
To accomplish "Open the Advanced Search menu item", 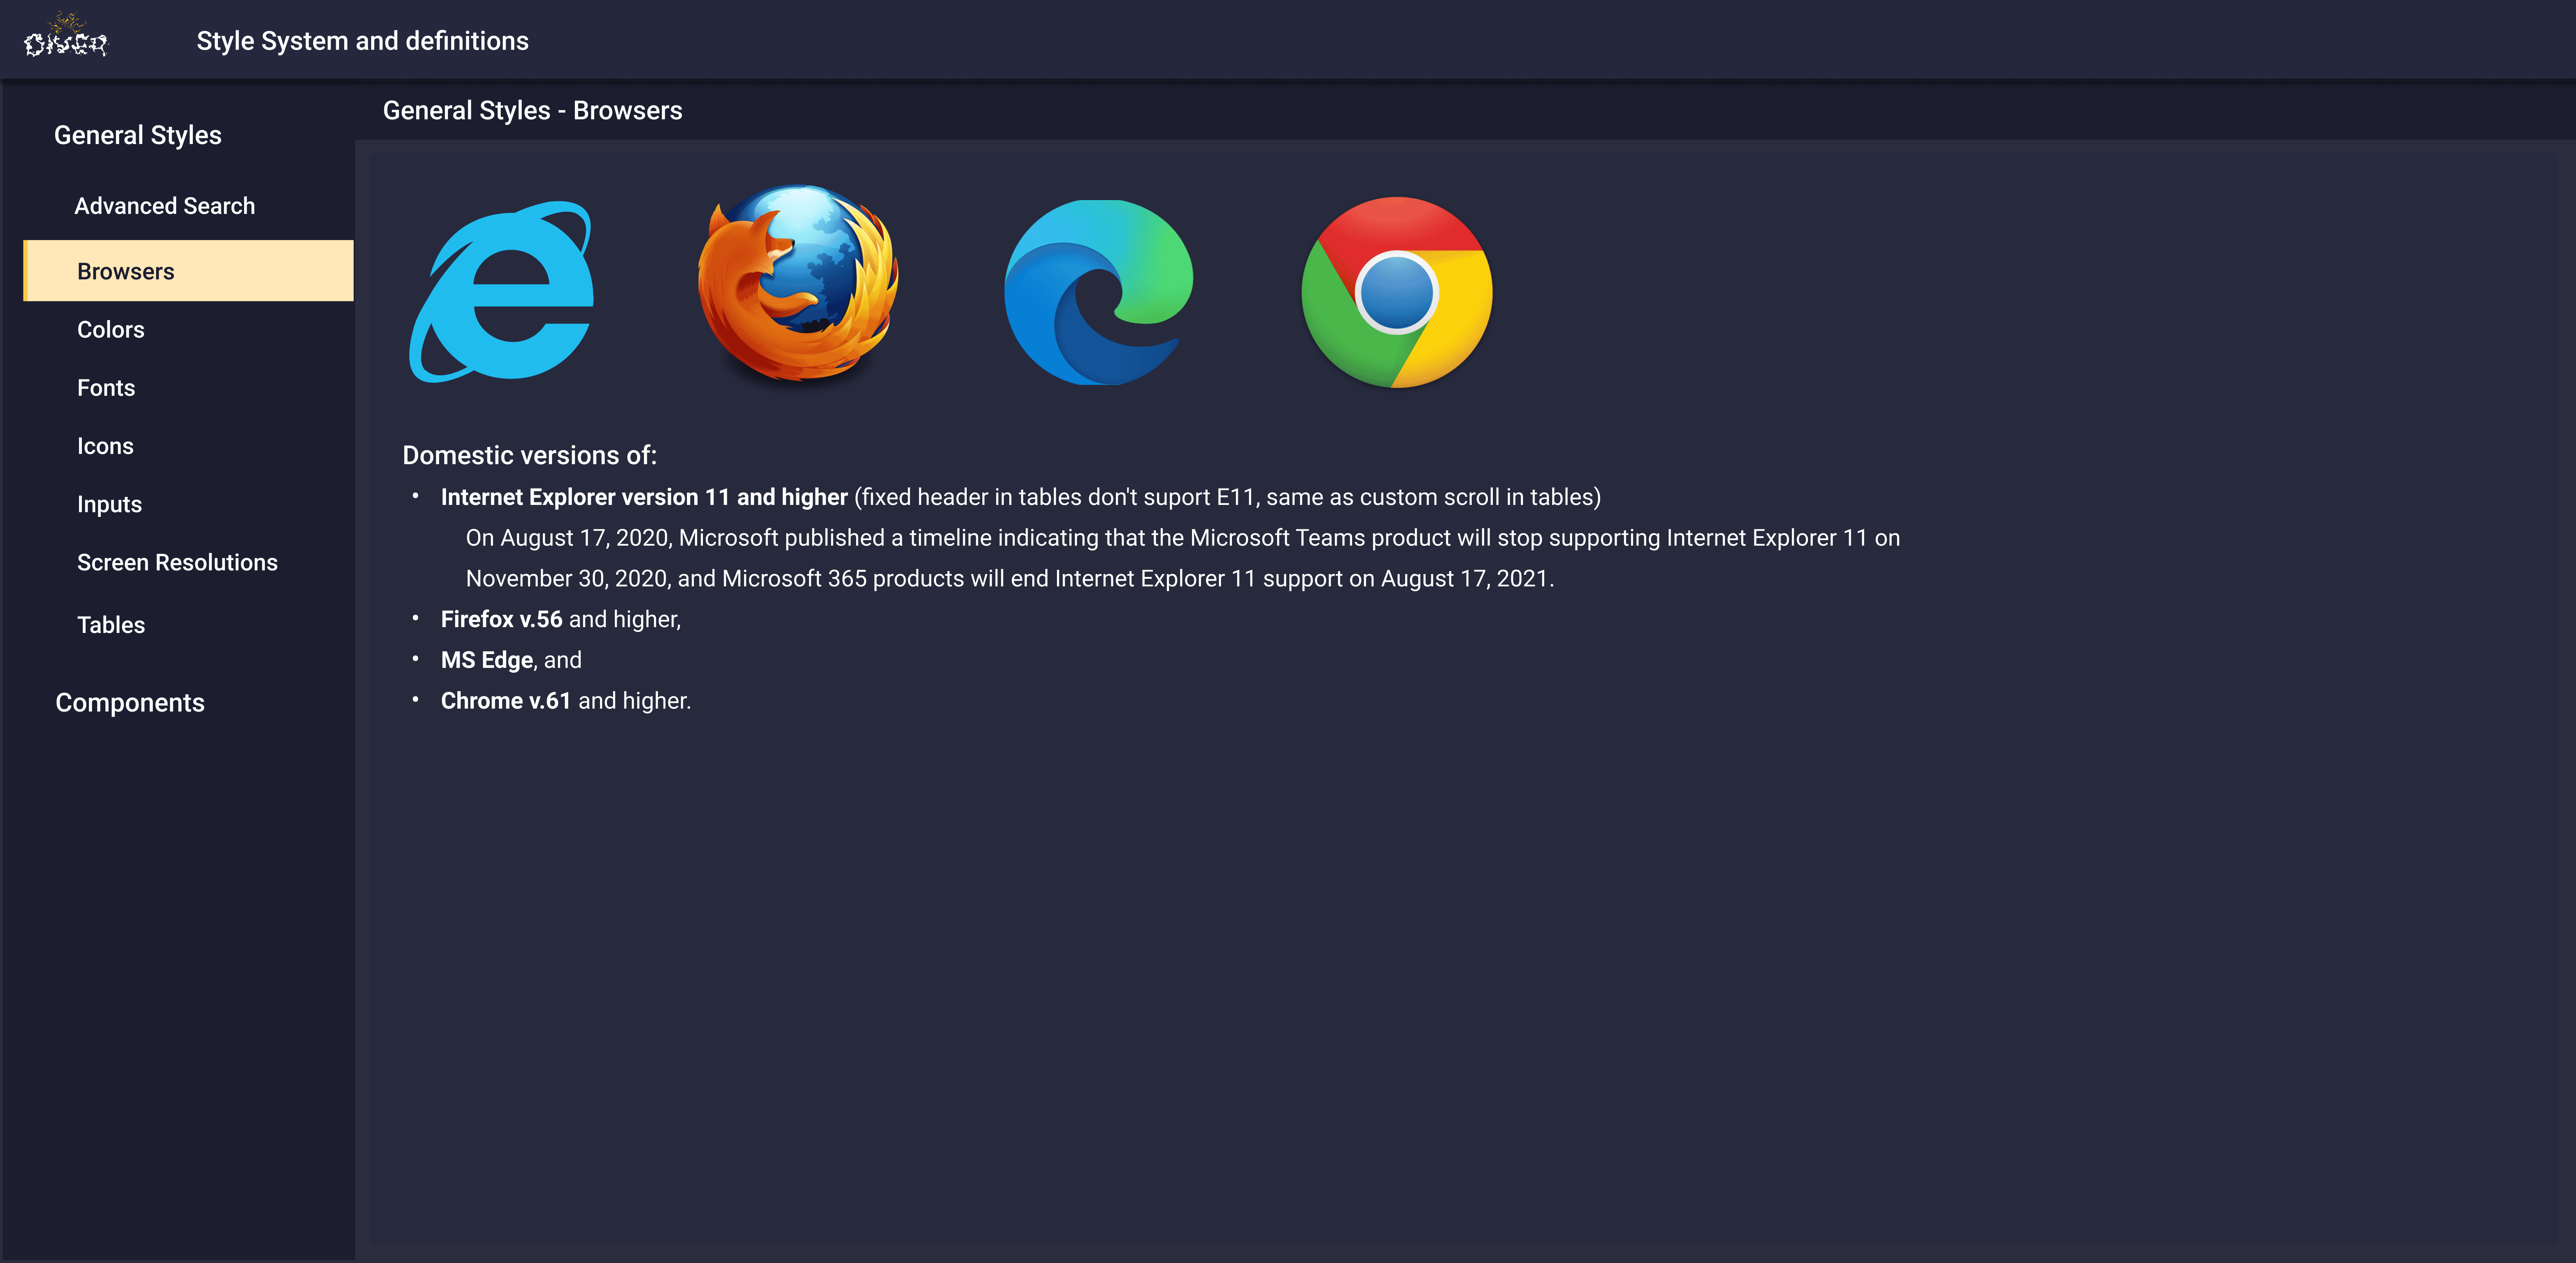I will (x=164, y=206).
